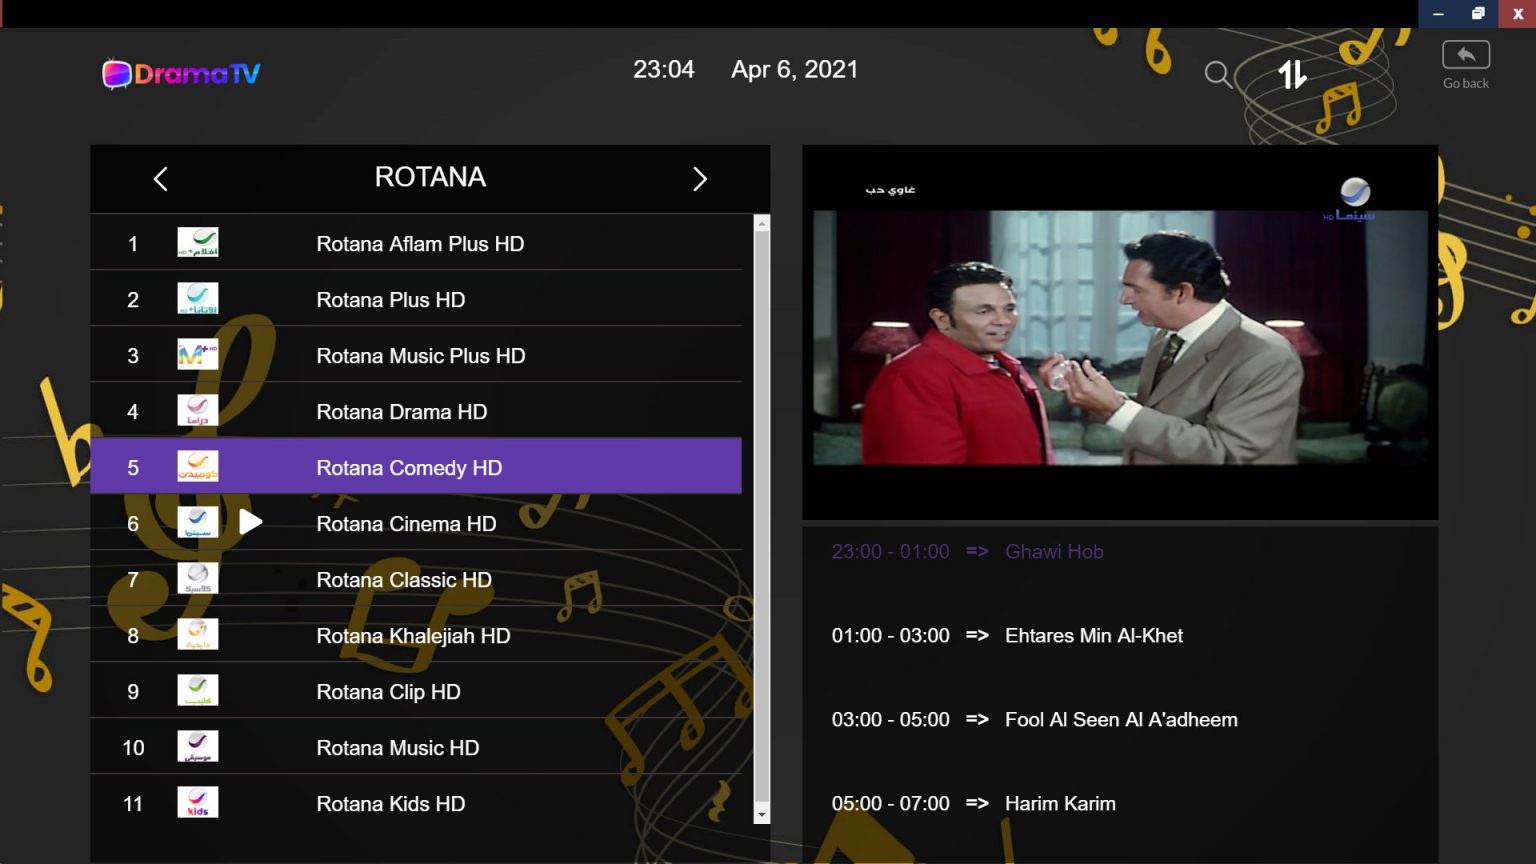Click the Rotana Kids HD channel logo

(197, 801)
